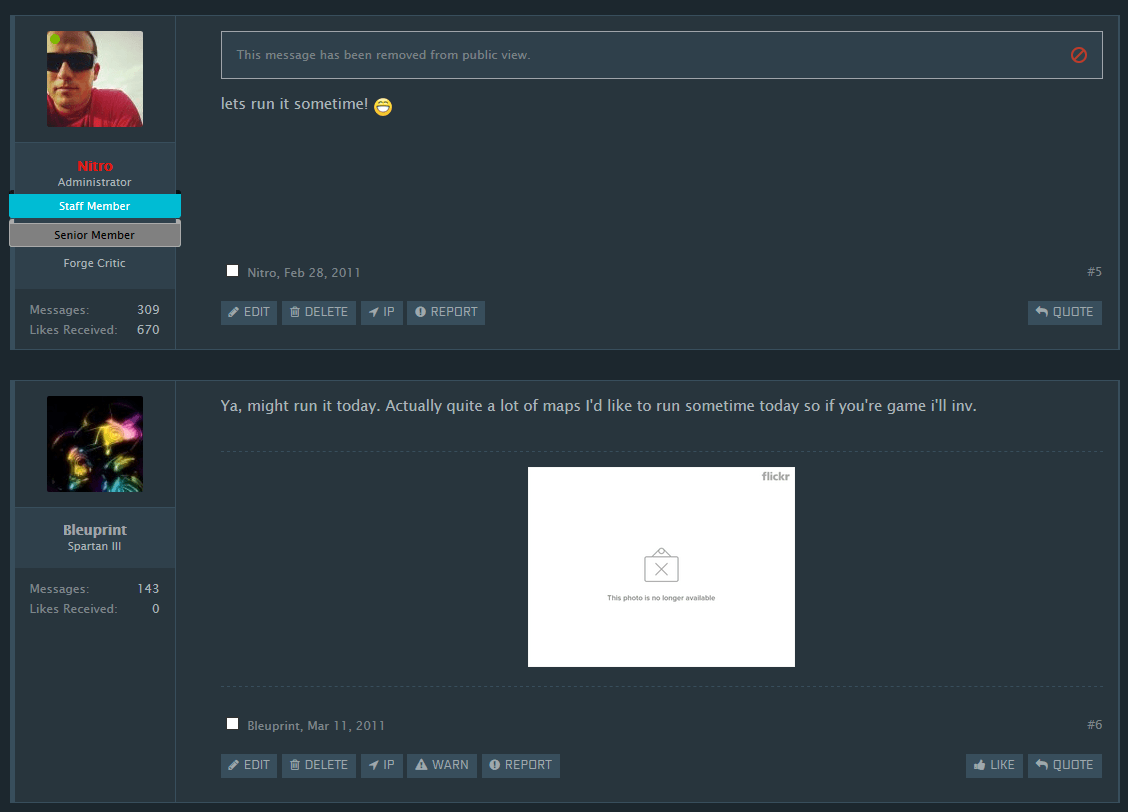Viewport: 1128px width, 812px height.
Task: Select checkbox beside Nitro, Feb 28, 2011
Action: click(x=232, y=271)
